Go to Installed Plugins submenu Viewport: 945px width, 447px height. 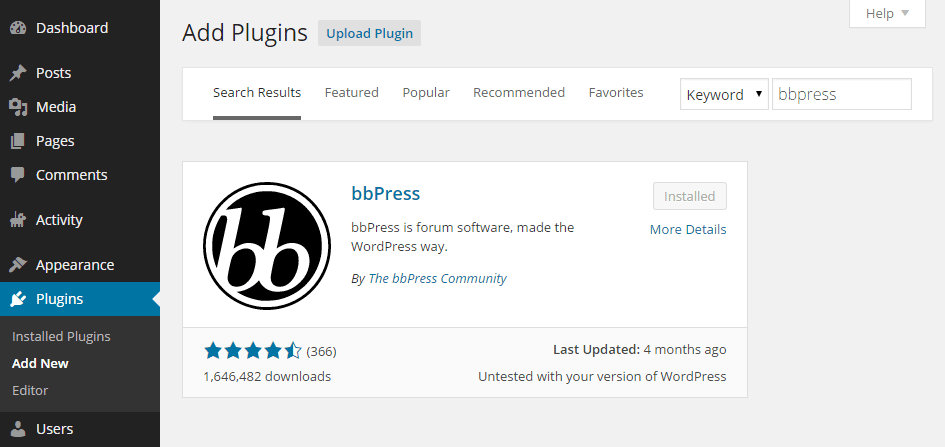click(61, 337)
